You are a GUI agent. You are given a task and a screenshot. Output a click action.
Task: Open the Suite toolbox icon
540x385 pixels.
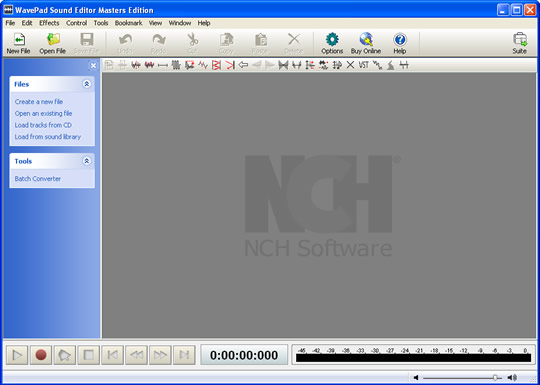[x=520, y=39]
